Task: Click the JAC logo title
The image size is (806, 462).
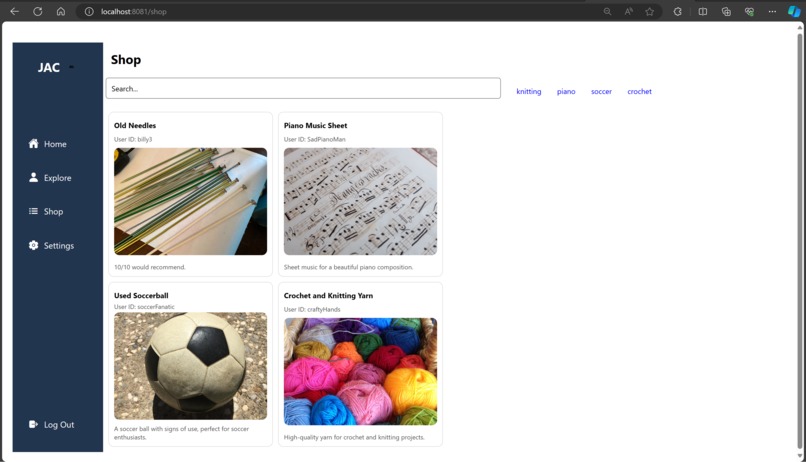Action: 49,67
